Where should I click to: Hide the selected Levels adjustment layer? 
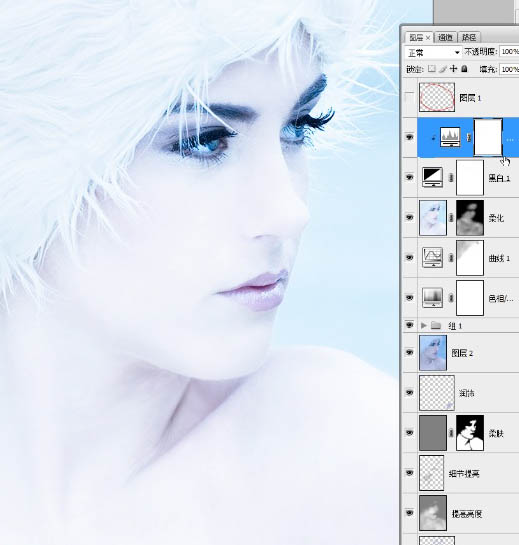(x=409, y=137)
